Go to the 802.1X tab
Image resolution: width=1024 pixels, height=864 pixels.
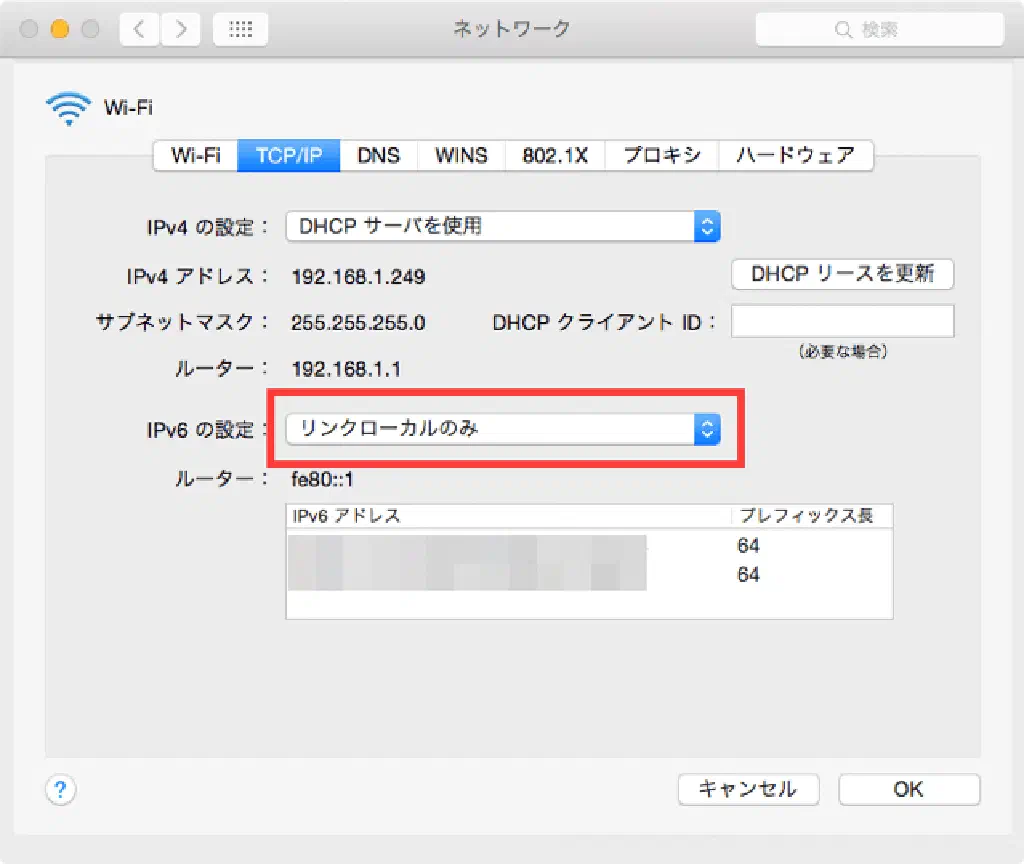pyautogui.click(x=555, y=155)
